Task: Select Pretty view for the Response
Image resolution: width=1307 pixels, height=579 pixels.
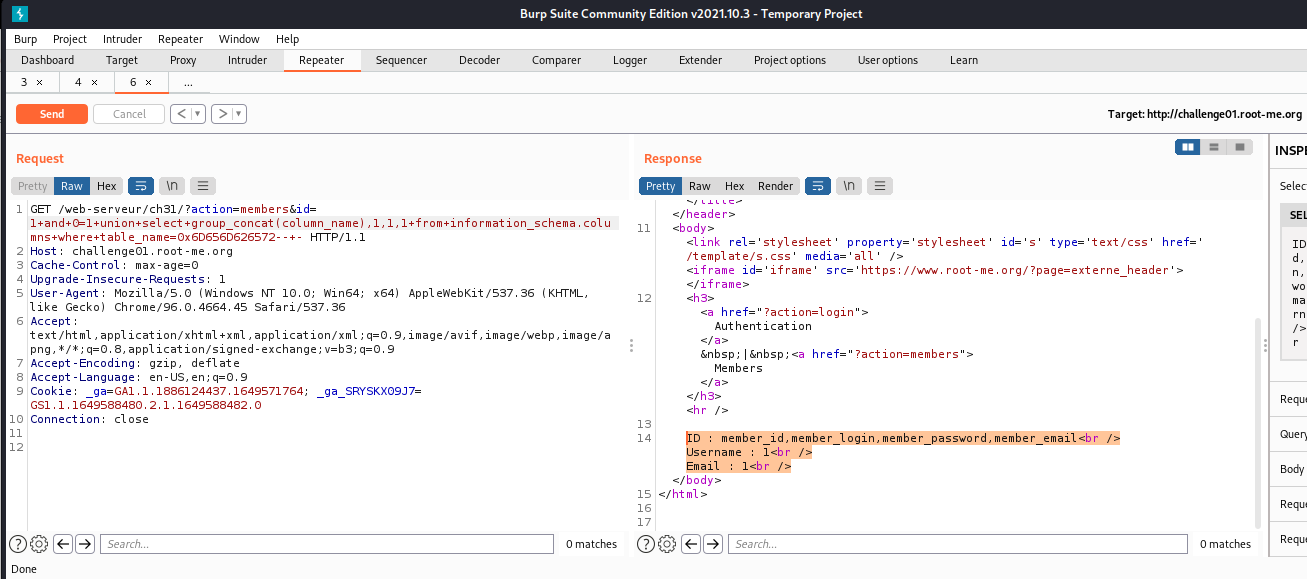Action: (x=661, y=186)
